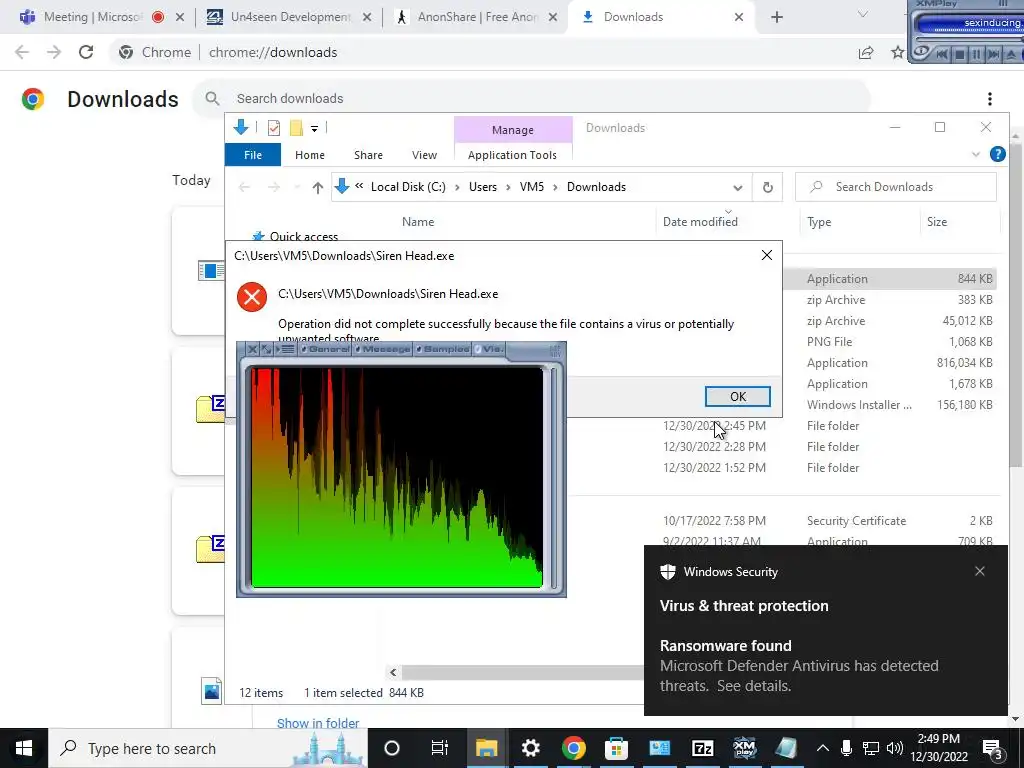Pause playback in XMPlay
This screenshot has width=1024, height=768.
(977, 54)
